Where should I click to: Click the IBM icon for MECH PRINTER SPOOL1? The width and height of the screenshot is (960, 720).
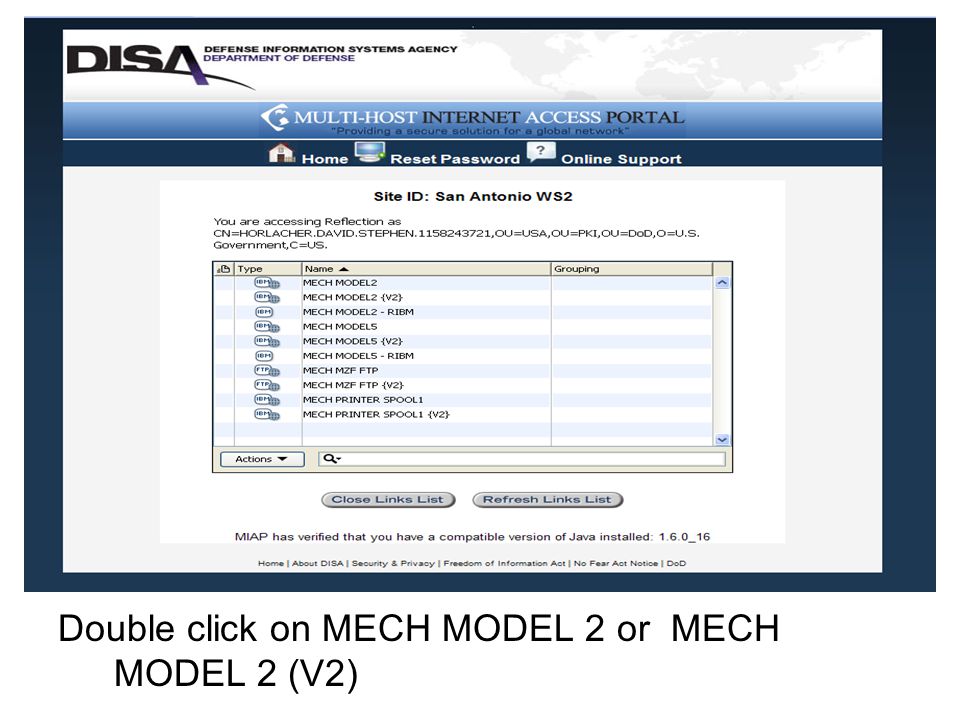[x=267, y=400]
